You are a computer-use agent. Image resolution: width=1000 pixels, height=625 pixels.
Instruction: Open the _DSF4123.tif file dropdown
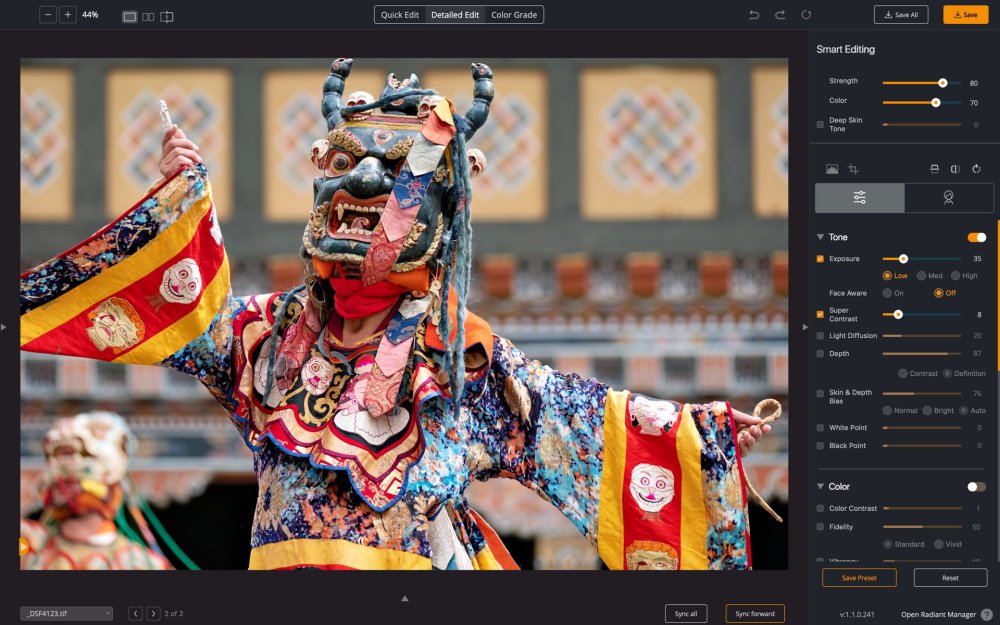(x=66, y=614)
